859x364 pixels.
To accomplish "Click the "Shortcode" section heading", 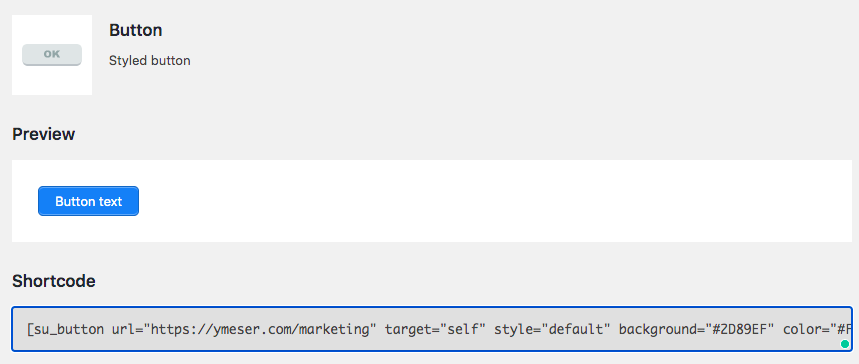I will tap(54, 281).
